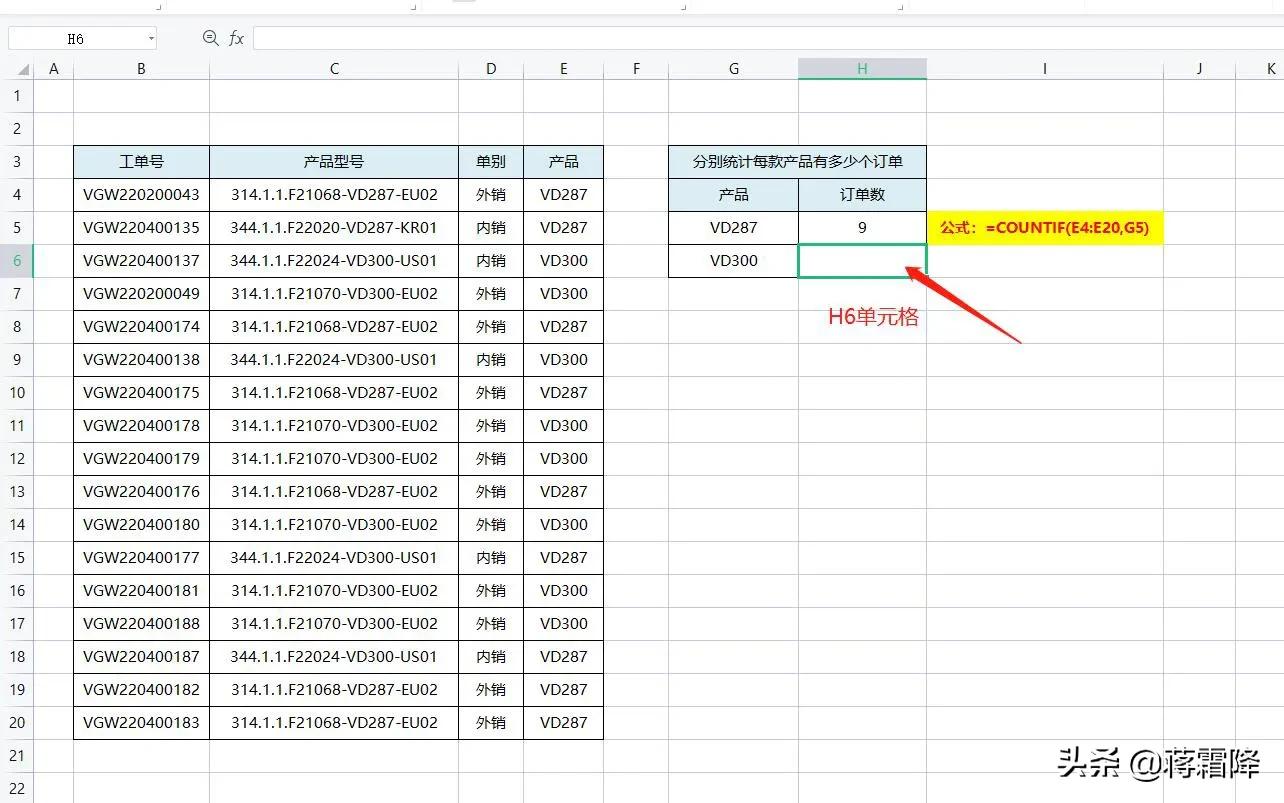Select the highlighted row 6 header
This screenshot has width=1284, height=803.
click(x=17, y=261)
